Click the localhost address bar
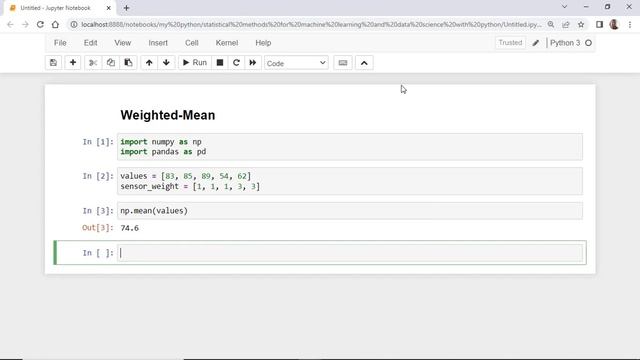The width and height of the screenshot is (640, 360). [311, 24]
